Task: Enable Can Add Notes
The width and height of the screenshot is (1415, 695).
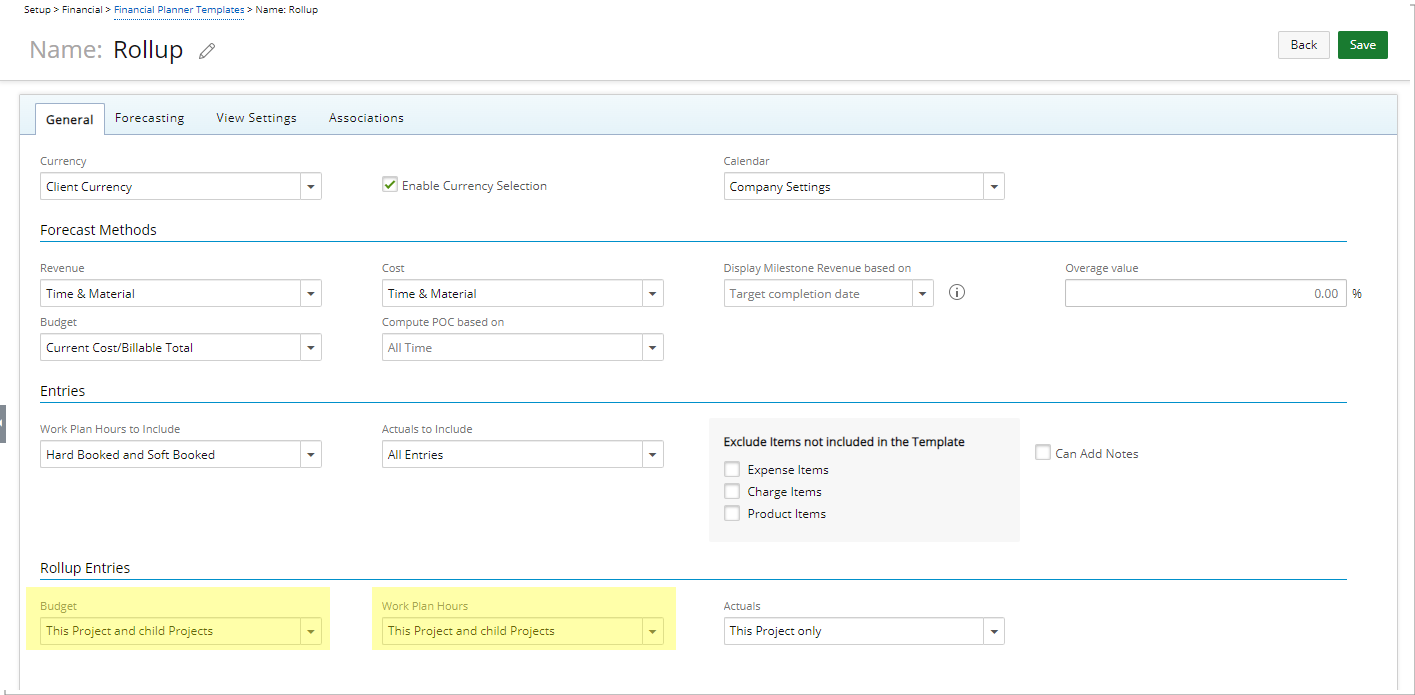Action: click(x=1043, y=453)
